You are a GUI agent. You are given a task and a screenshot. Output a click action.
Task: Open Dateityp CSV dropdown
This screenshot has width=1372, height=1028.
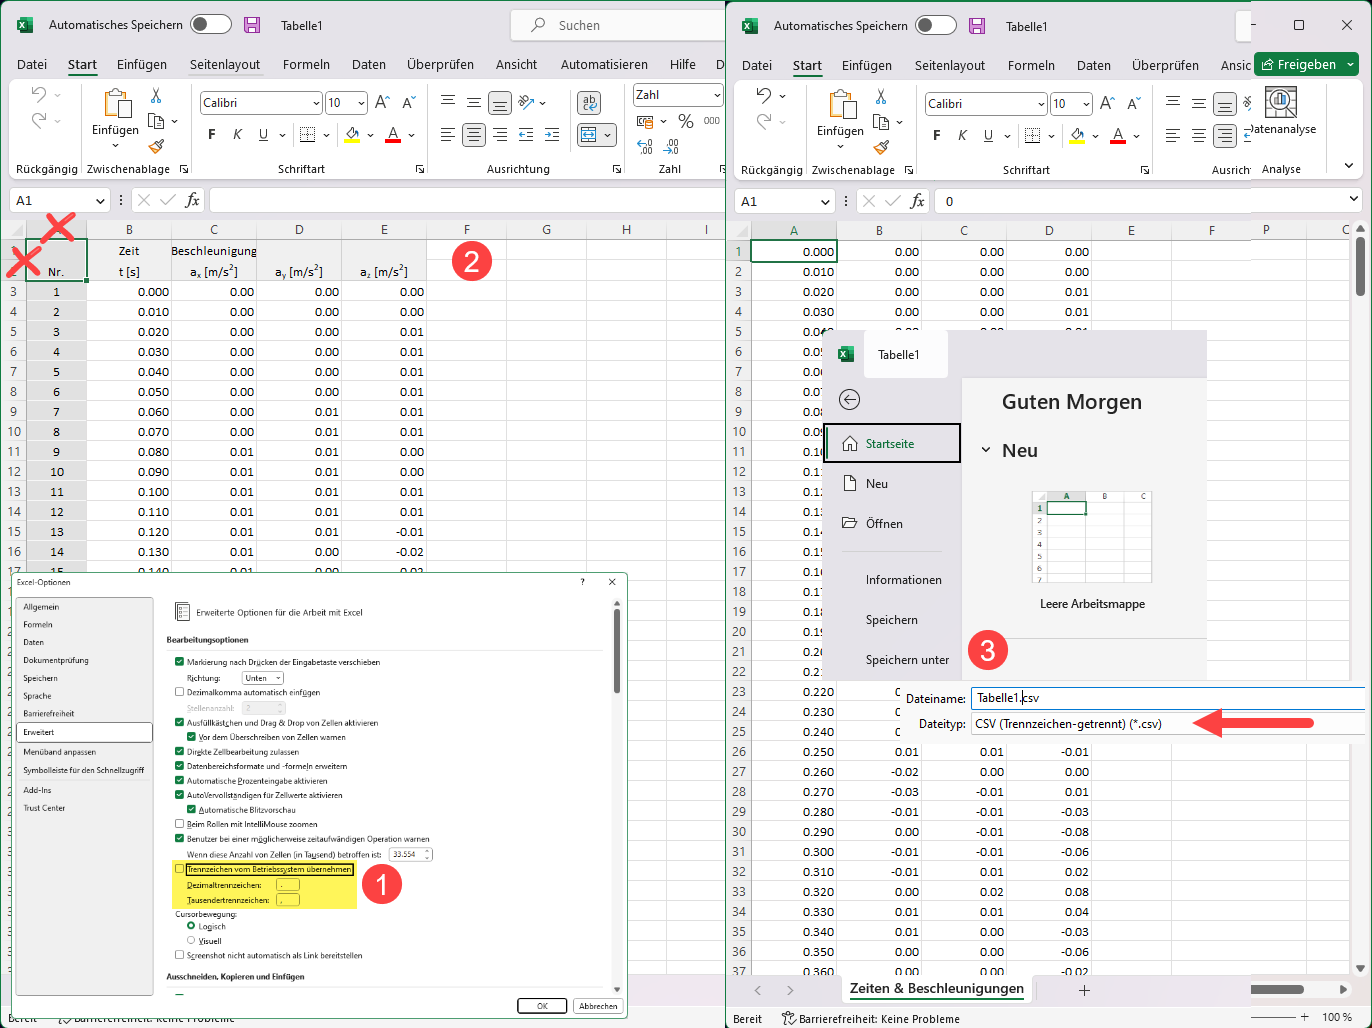(1167, 724)
